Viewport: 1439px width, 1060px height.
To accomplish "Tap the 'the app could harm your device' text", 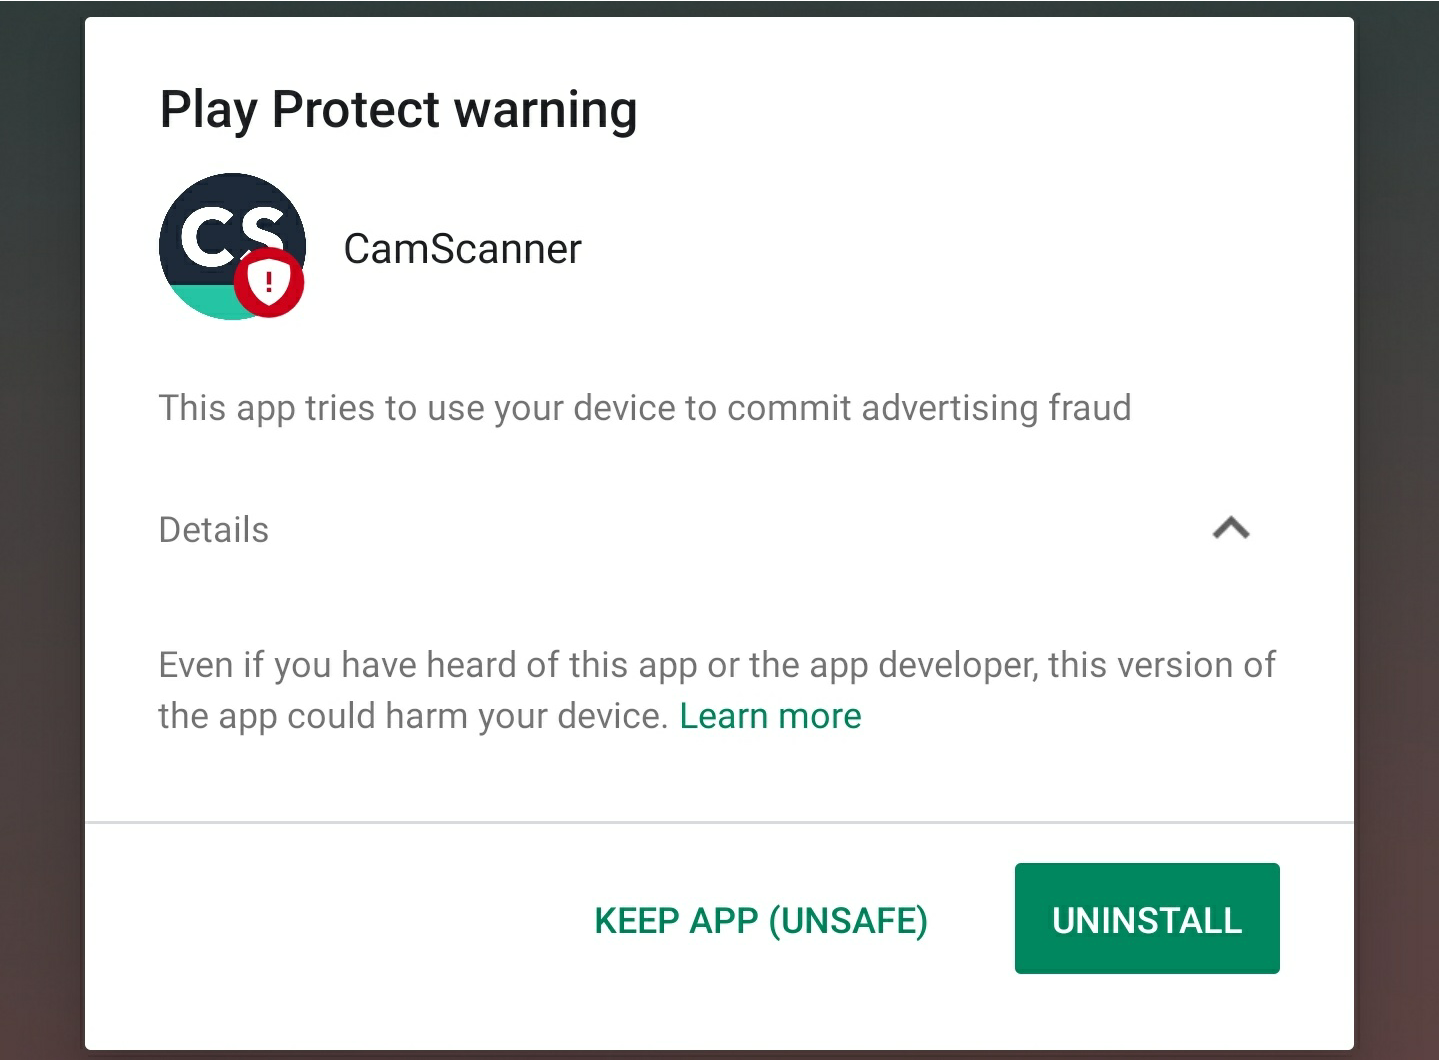I will (x=412, y=716).
